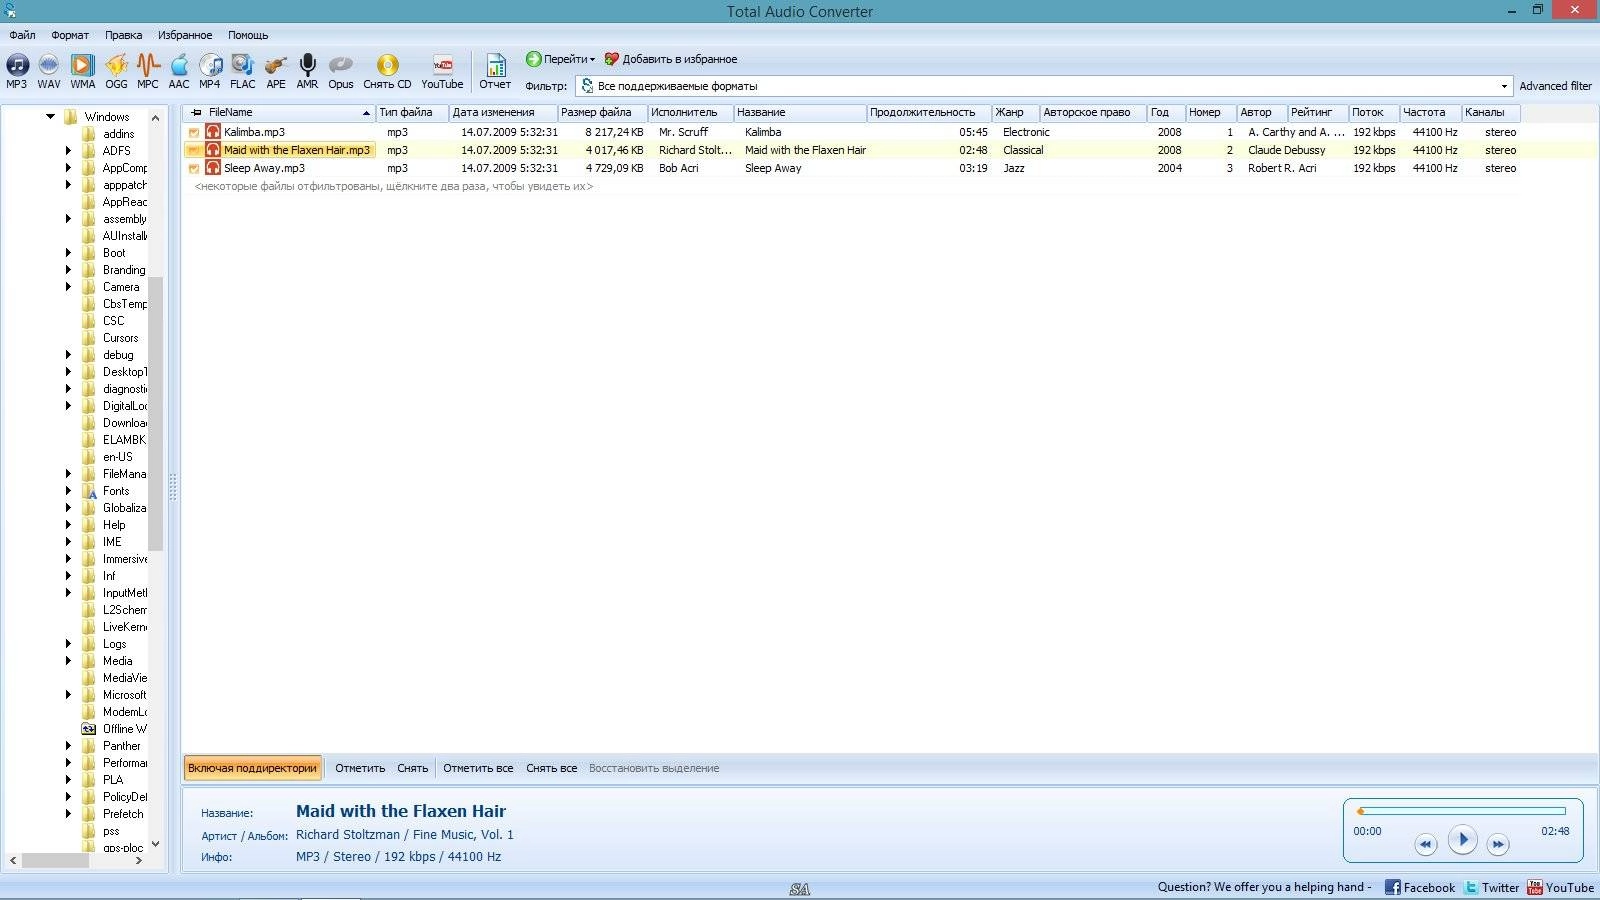Expand the Boot folder
Image resolution: width=1600 pixels, height=900 pixels.
tap(68, 253)
